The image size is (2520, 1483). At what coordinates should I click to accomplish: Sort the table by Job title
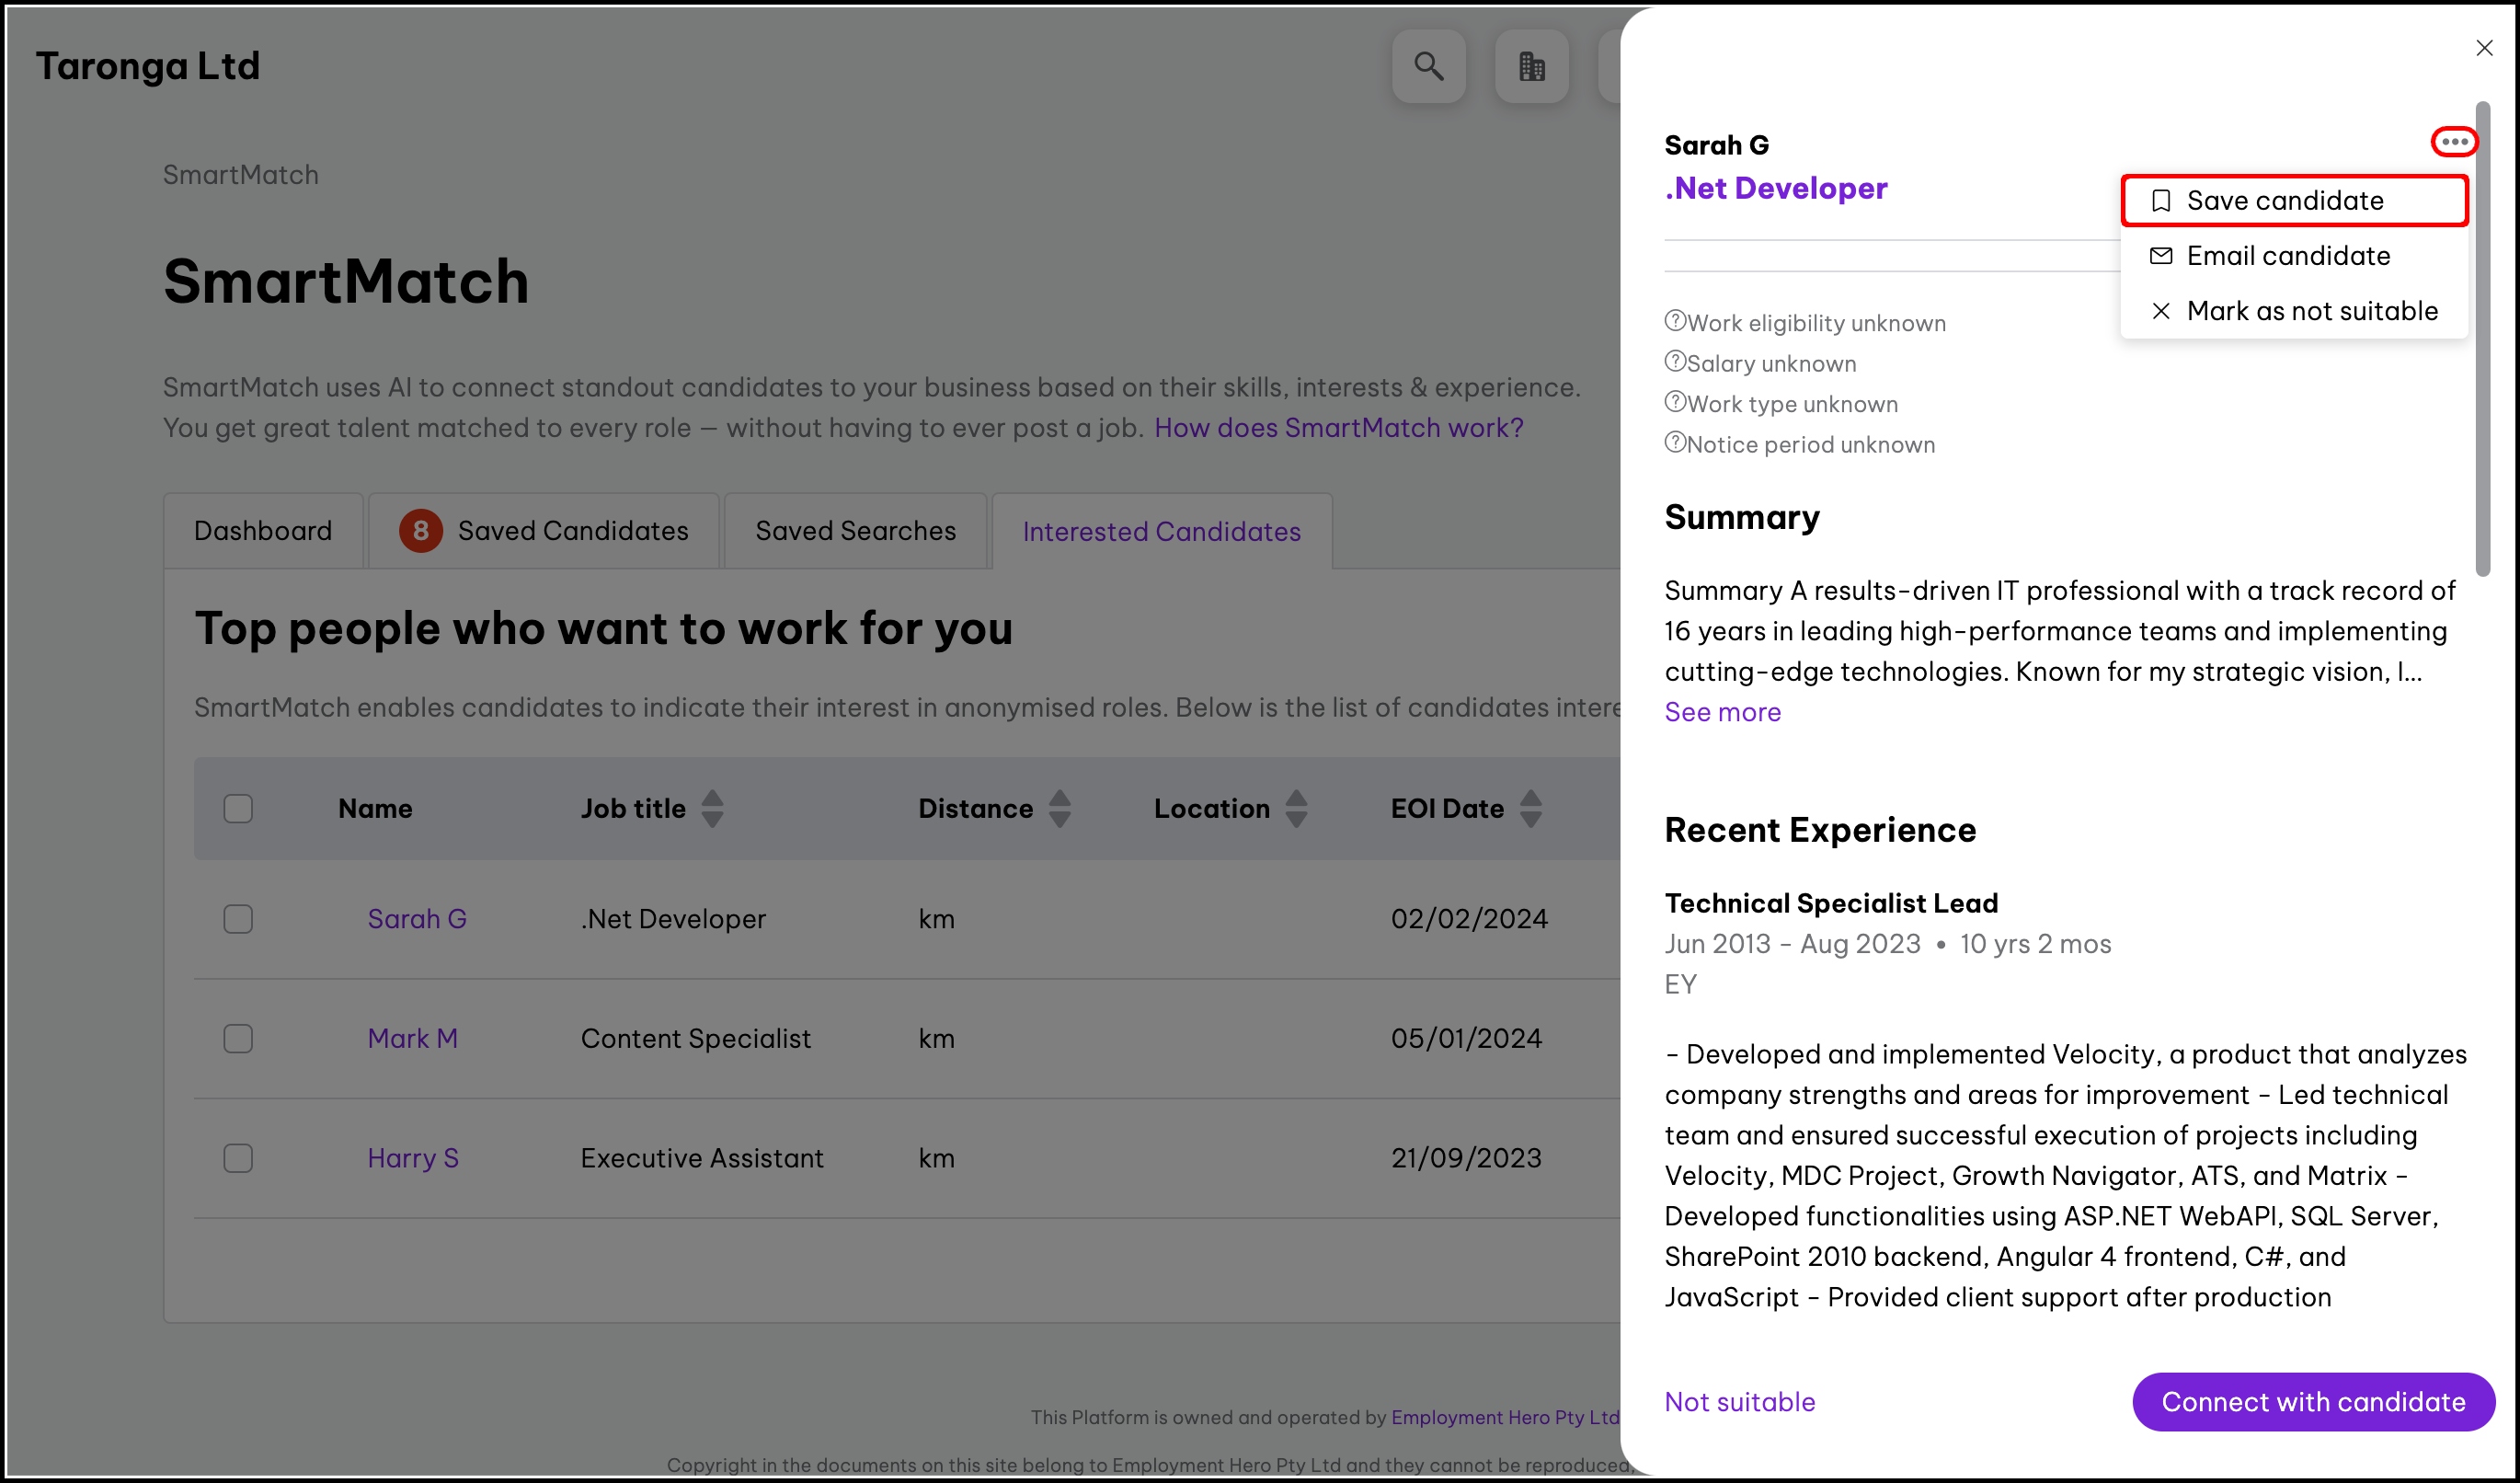pyautogui.click(x=712, y=808)
